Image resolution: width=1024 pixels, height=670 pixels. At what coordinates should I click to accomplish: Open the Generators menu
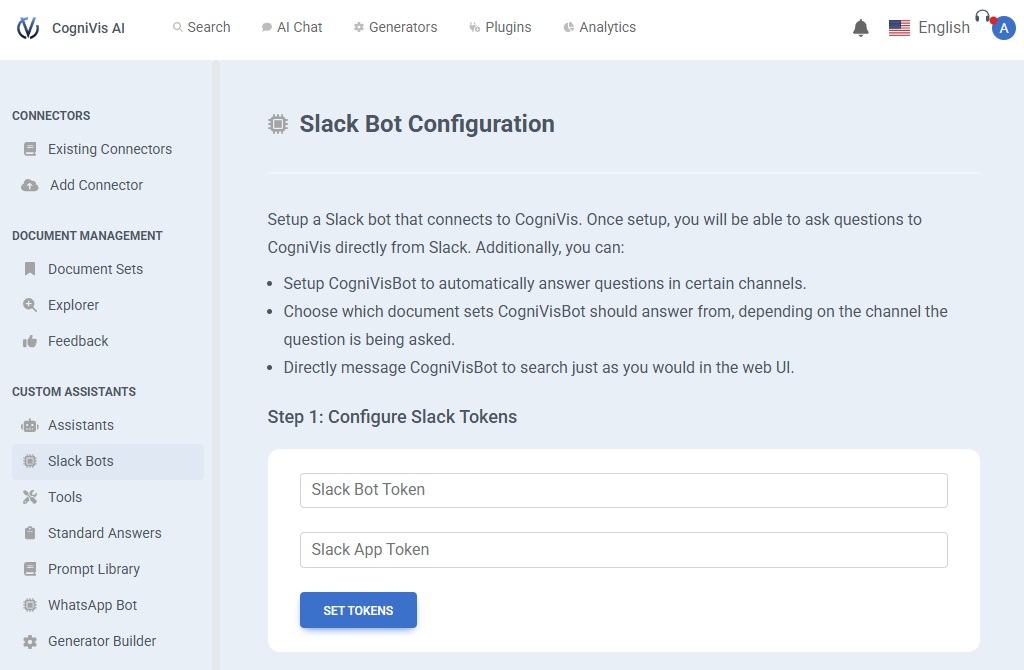pyautogui.click(x=395, y=27)
